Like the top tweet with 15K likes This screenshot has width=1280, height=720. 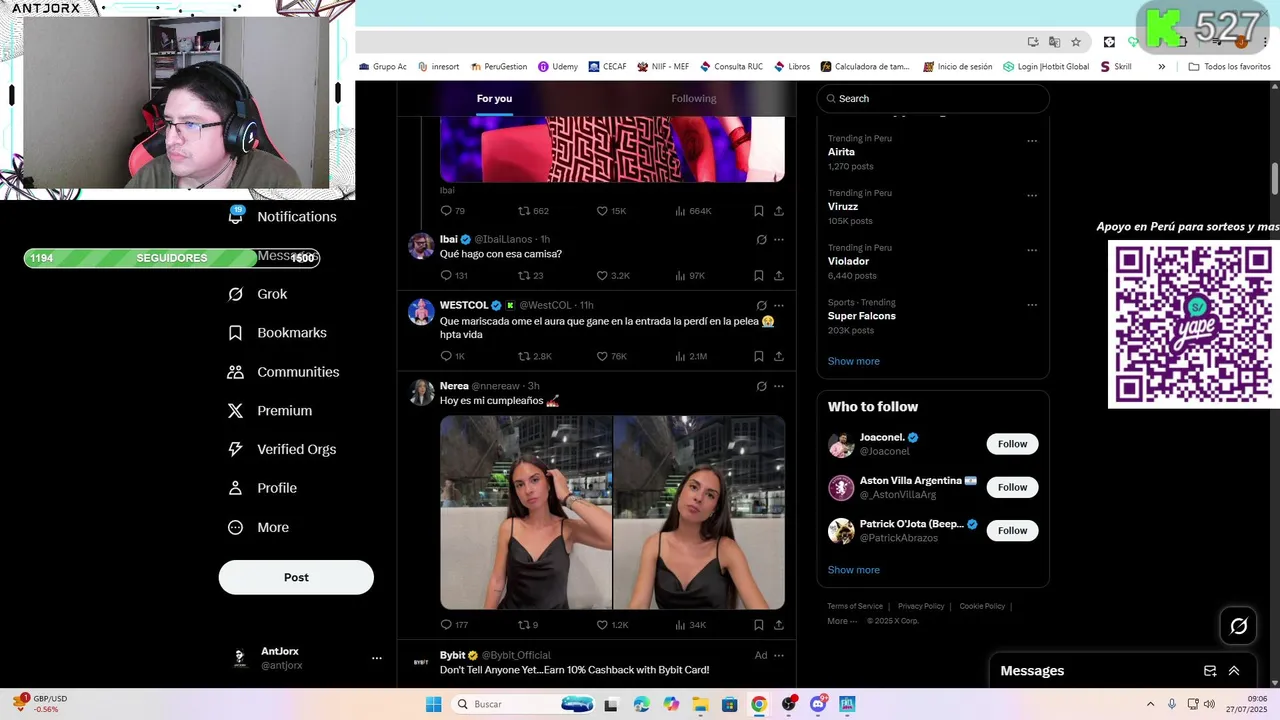602,211
